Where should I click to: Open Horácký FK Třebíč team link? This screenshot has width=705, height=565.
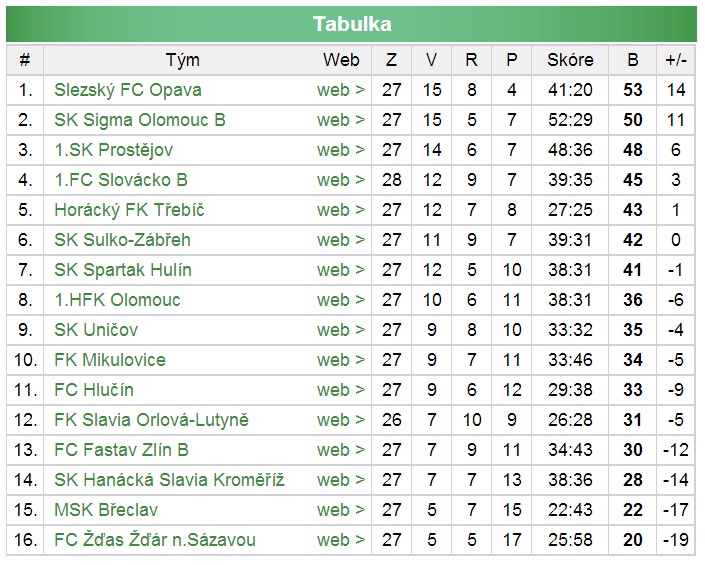point(129,210)
